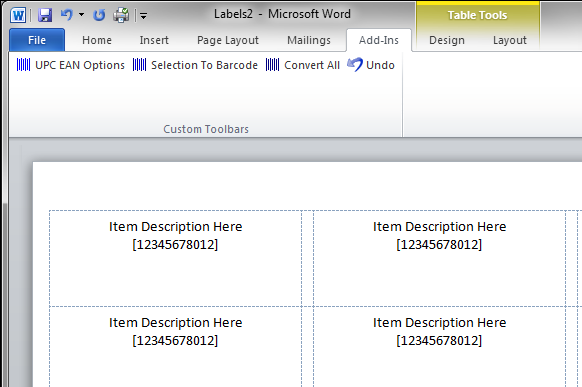
Task: Open Customize Quick Access Toolbar dropdown
Action: pyautogui.click(x=144, y=16)
